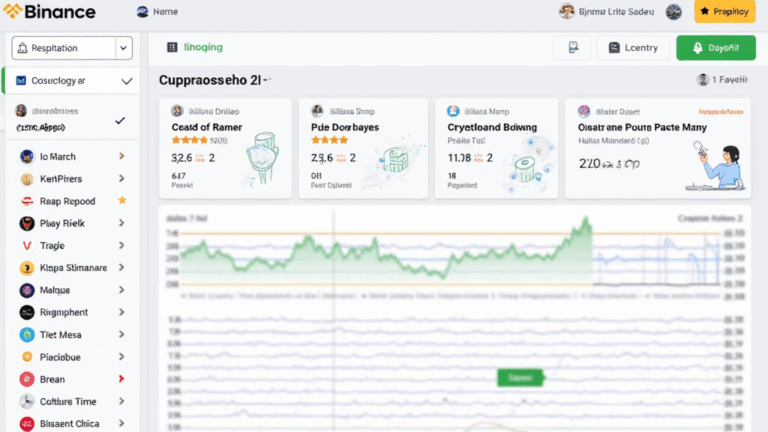
Task: Open the user avatar next to Bjnme Lrite Sodeu
Action: tap(567, 12)
